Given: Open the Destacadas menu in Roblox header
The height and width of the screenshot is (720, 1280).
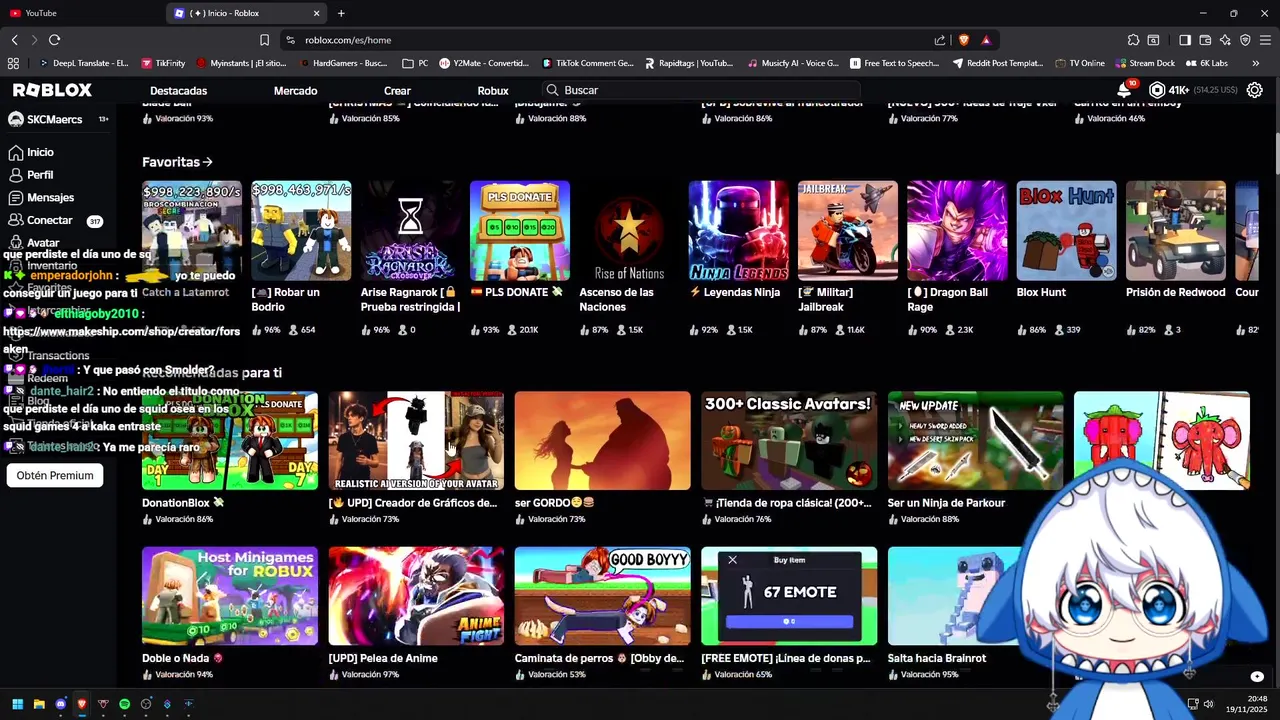Looking at the screenshot, I should click(x=179, y=91).
